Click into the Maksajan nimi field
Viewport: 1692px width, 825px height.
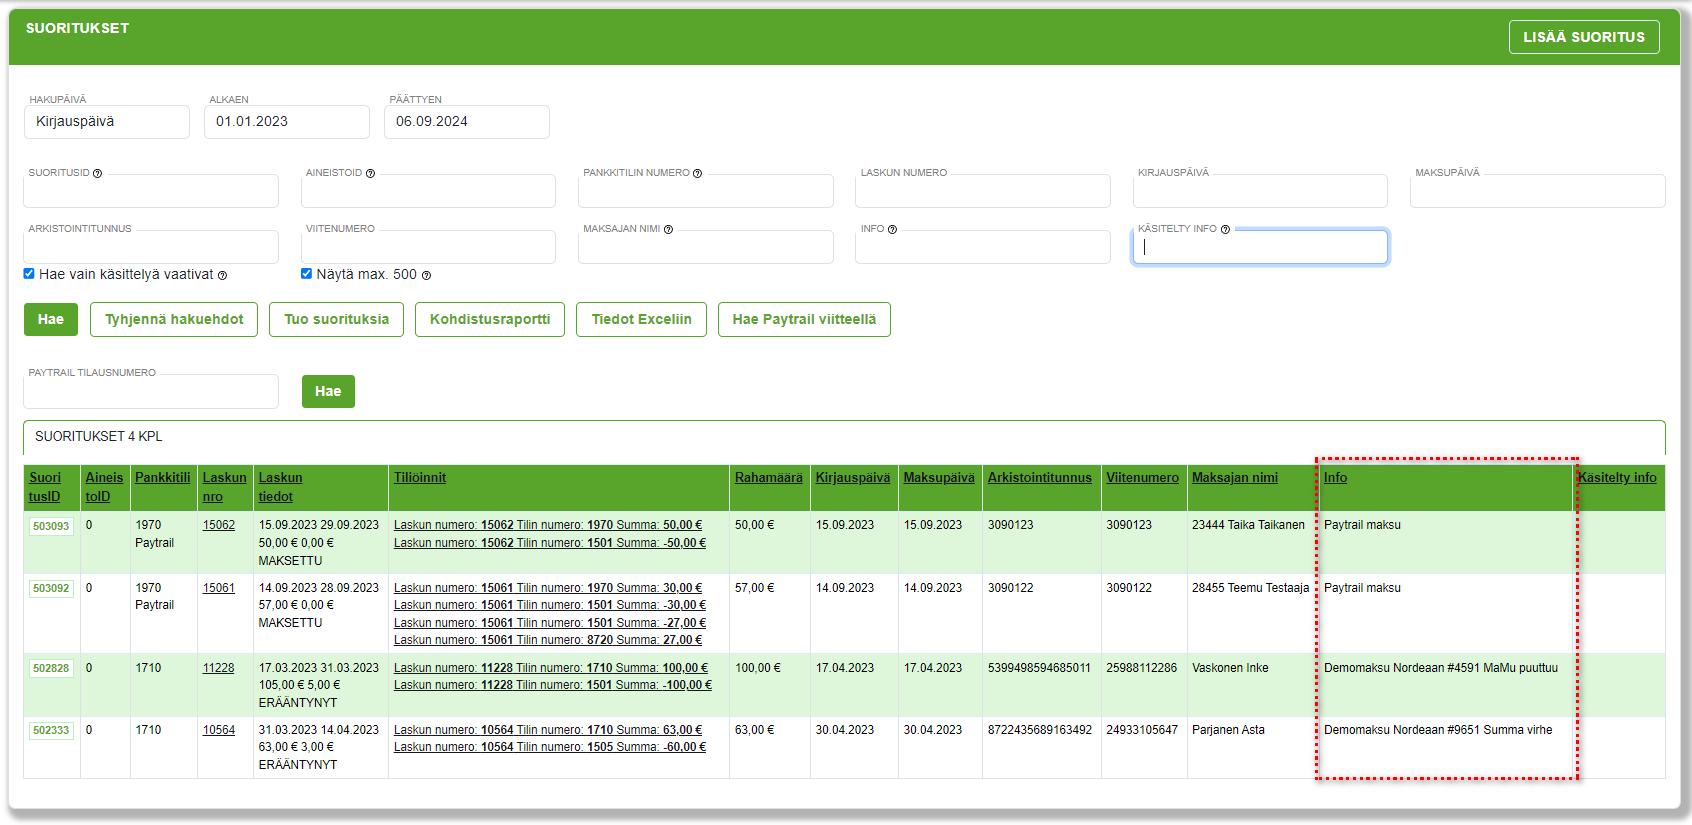pos(706,247)
